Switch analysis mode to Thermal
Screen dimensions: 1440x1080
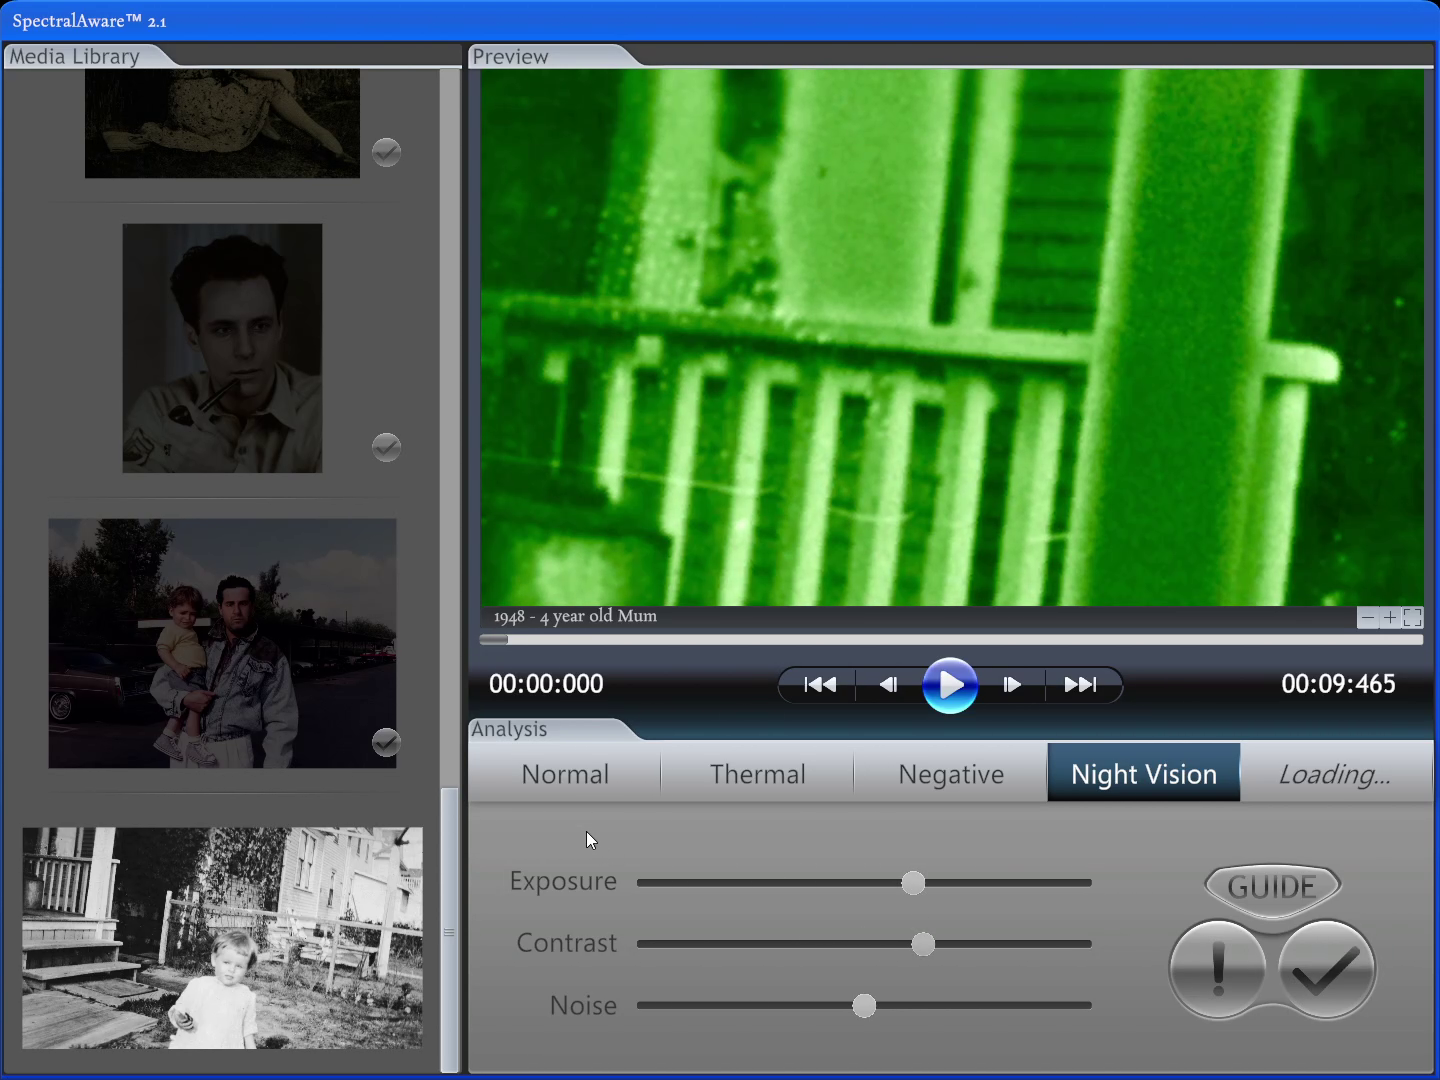[x=757, y=773]
